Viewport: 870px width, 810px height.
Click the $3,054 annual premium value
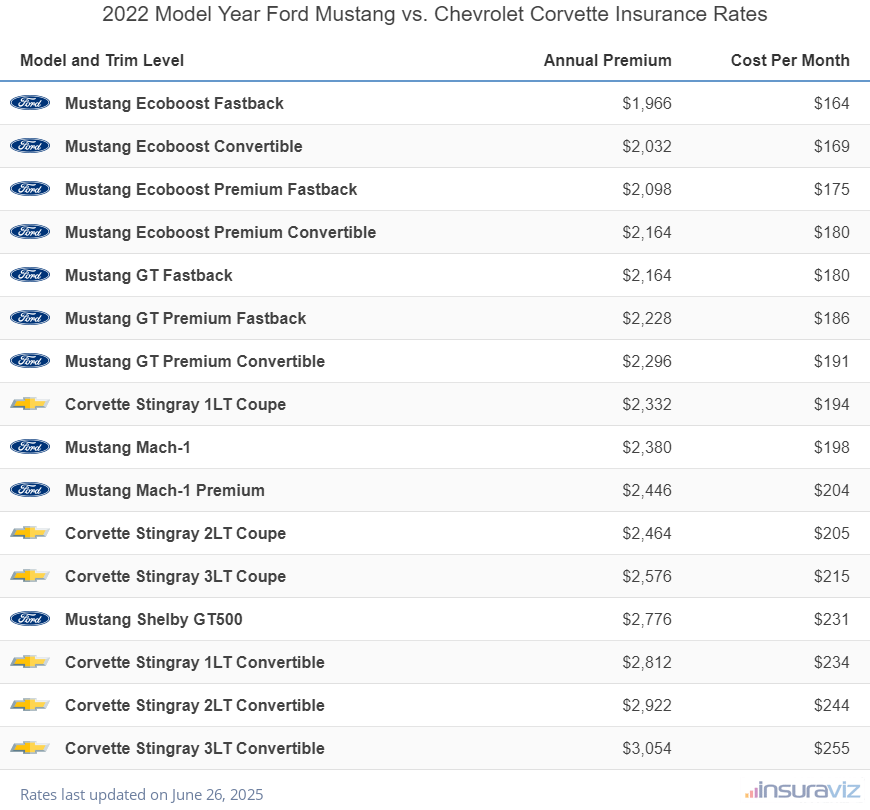tap(647, 748)
